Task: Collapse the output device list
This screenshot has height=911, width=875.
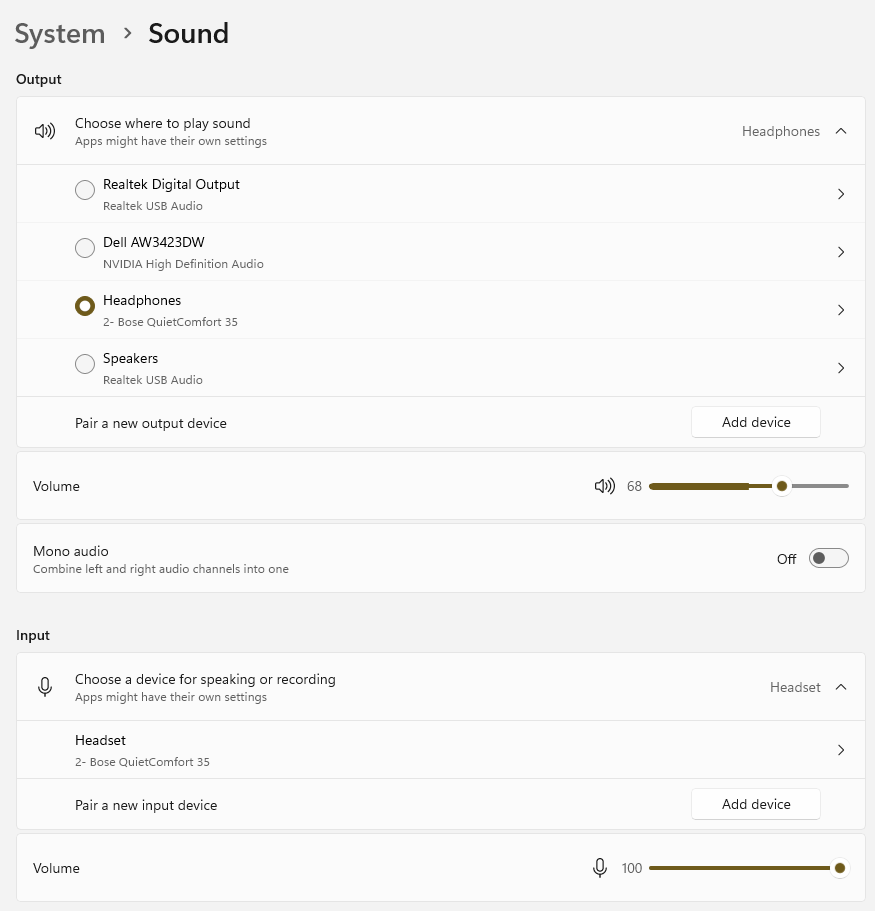Action: tap(841, 131)
